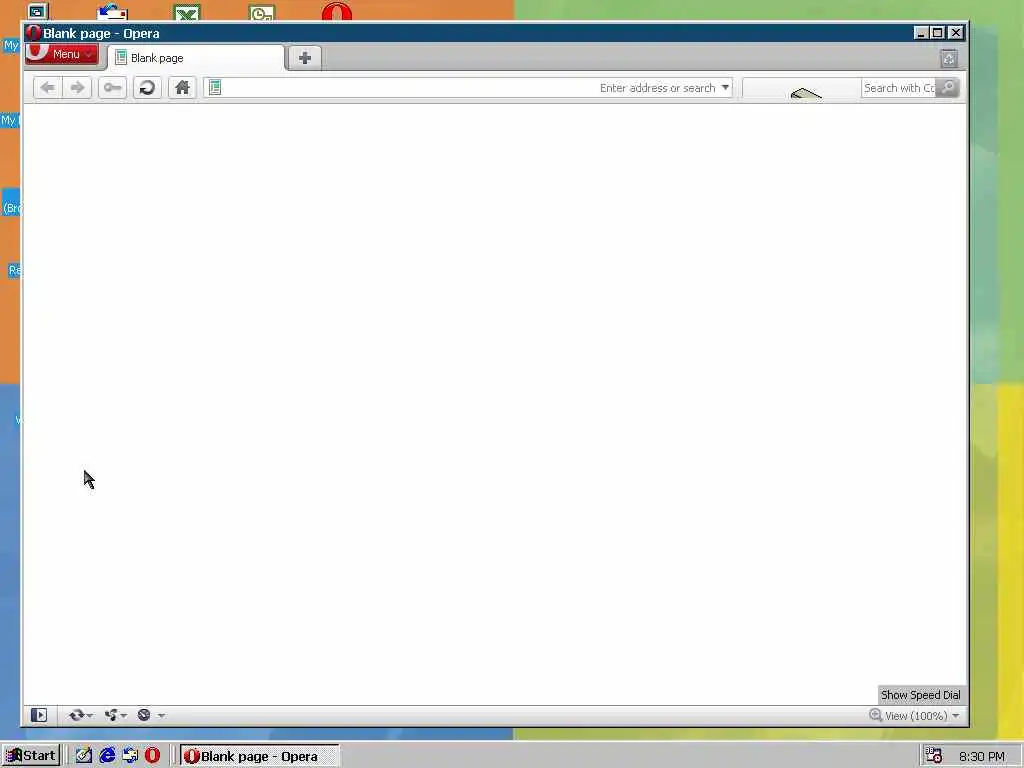Click Show Speed Dial

point(920,695)
